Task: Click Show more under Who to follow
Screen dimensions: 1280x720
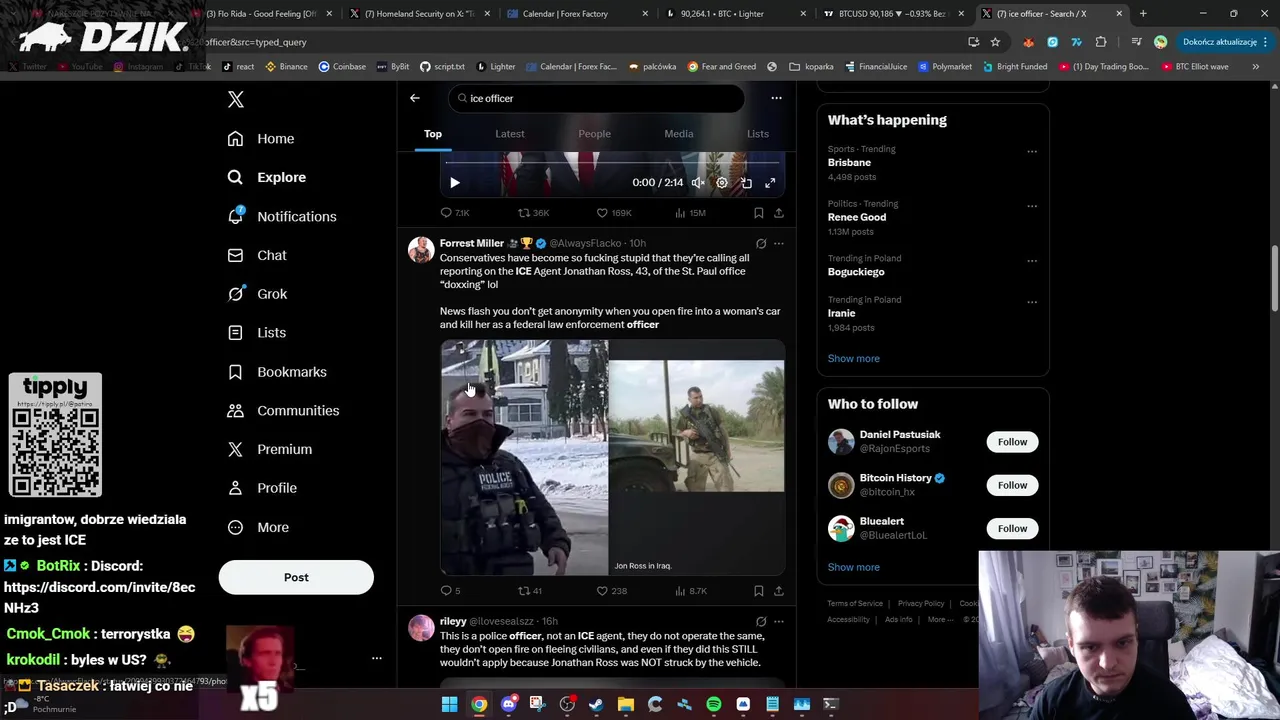Action: click(854, 567)
